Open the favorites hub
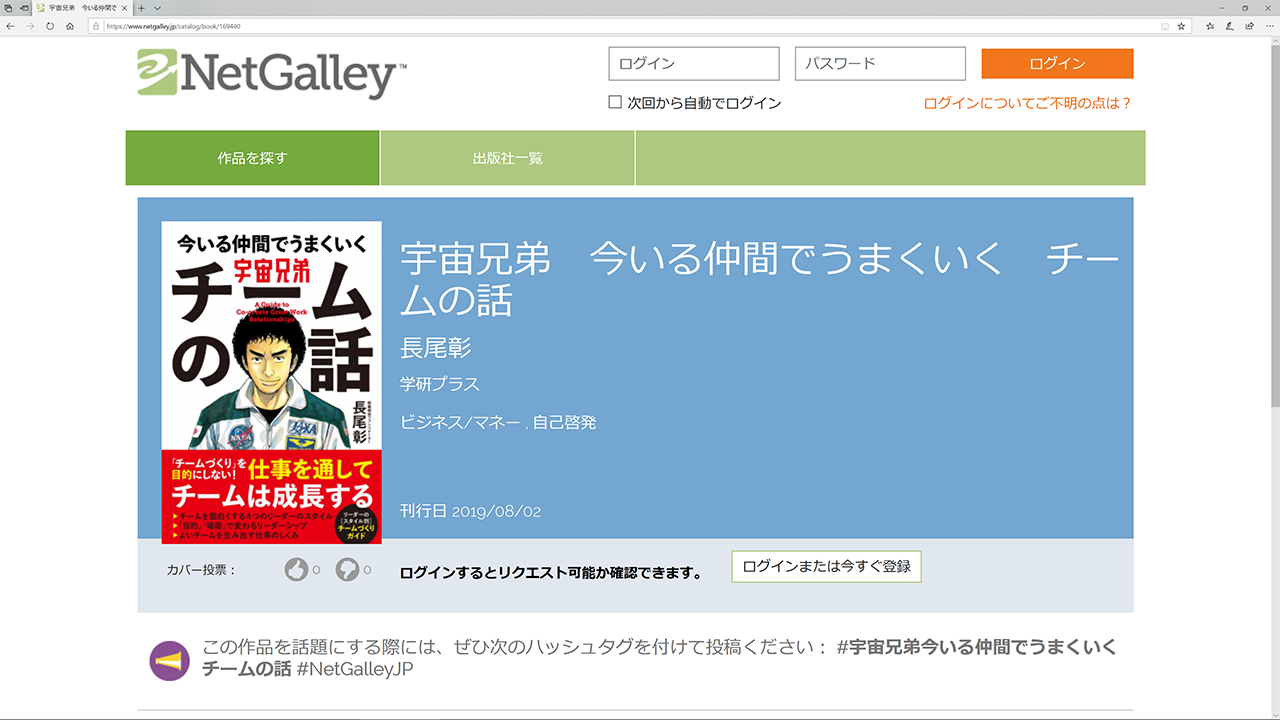Screen dimensions: 1280x720 [1210, 26]
